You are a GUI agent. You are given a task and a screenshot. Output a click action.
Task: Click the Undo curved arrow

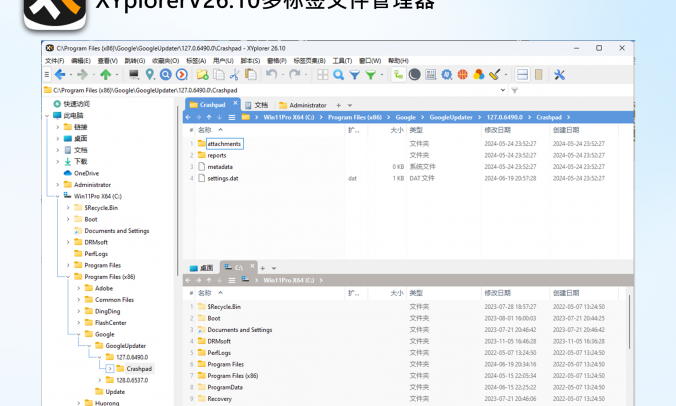pos(271,75)
